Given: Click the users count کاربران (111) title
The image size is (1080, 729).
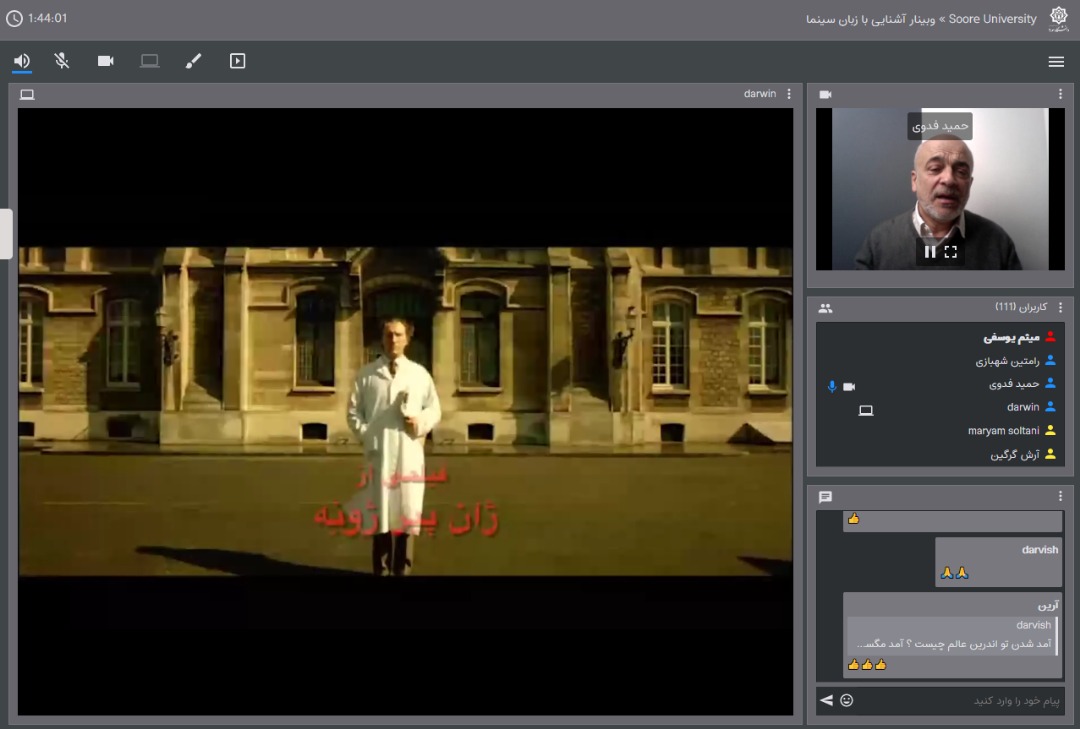Looking at the screenshot, I should (x=1021, y=307).
